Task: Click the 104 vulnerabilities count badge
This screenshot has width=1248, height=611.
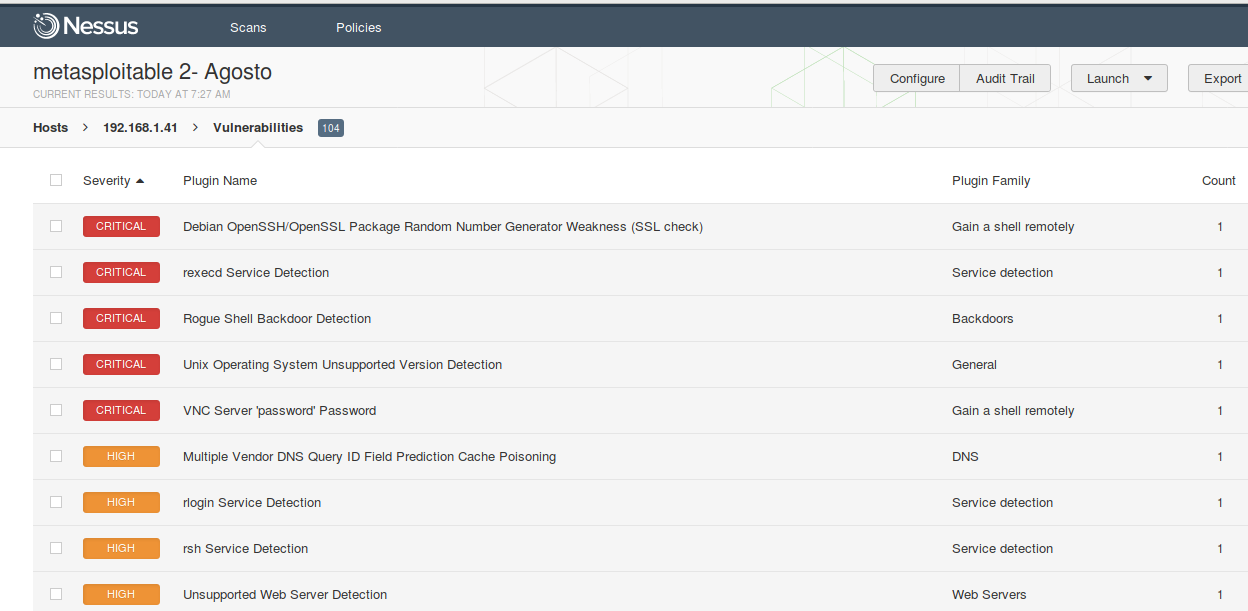Action: (331, 128)
